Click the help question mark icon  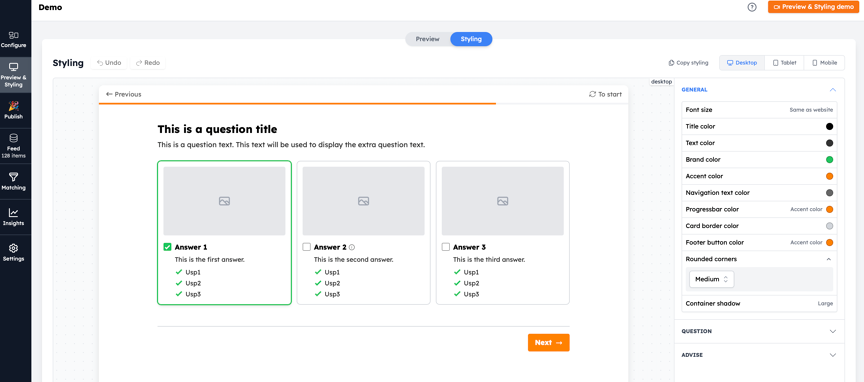tap(752, 7)
